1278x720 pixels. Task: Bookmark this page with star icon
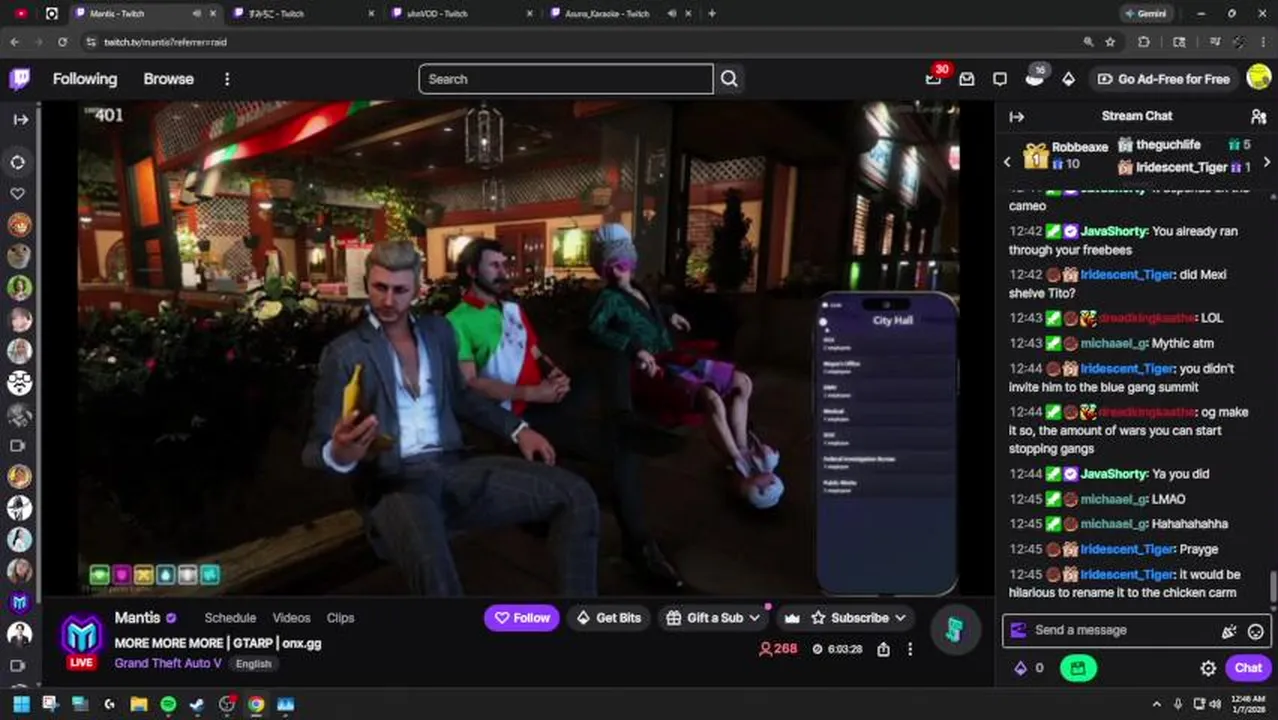pos(1110,42)
